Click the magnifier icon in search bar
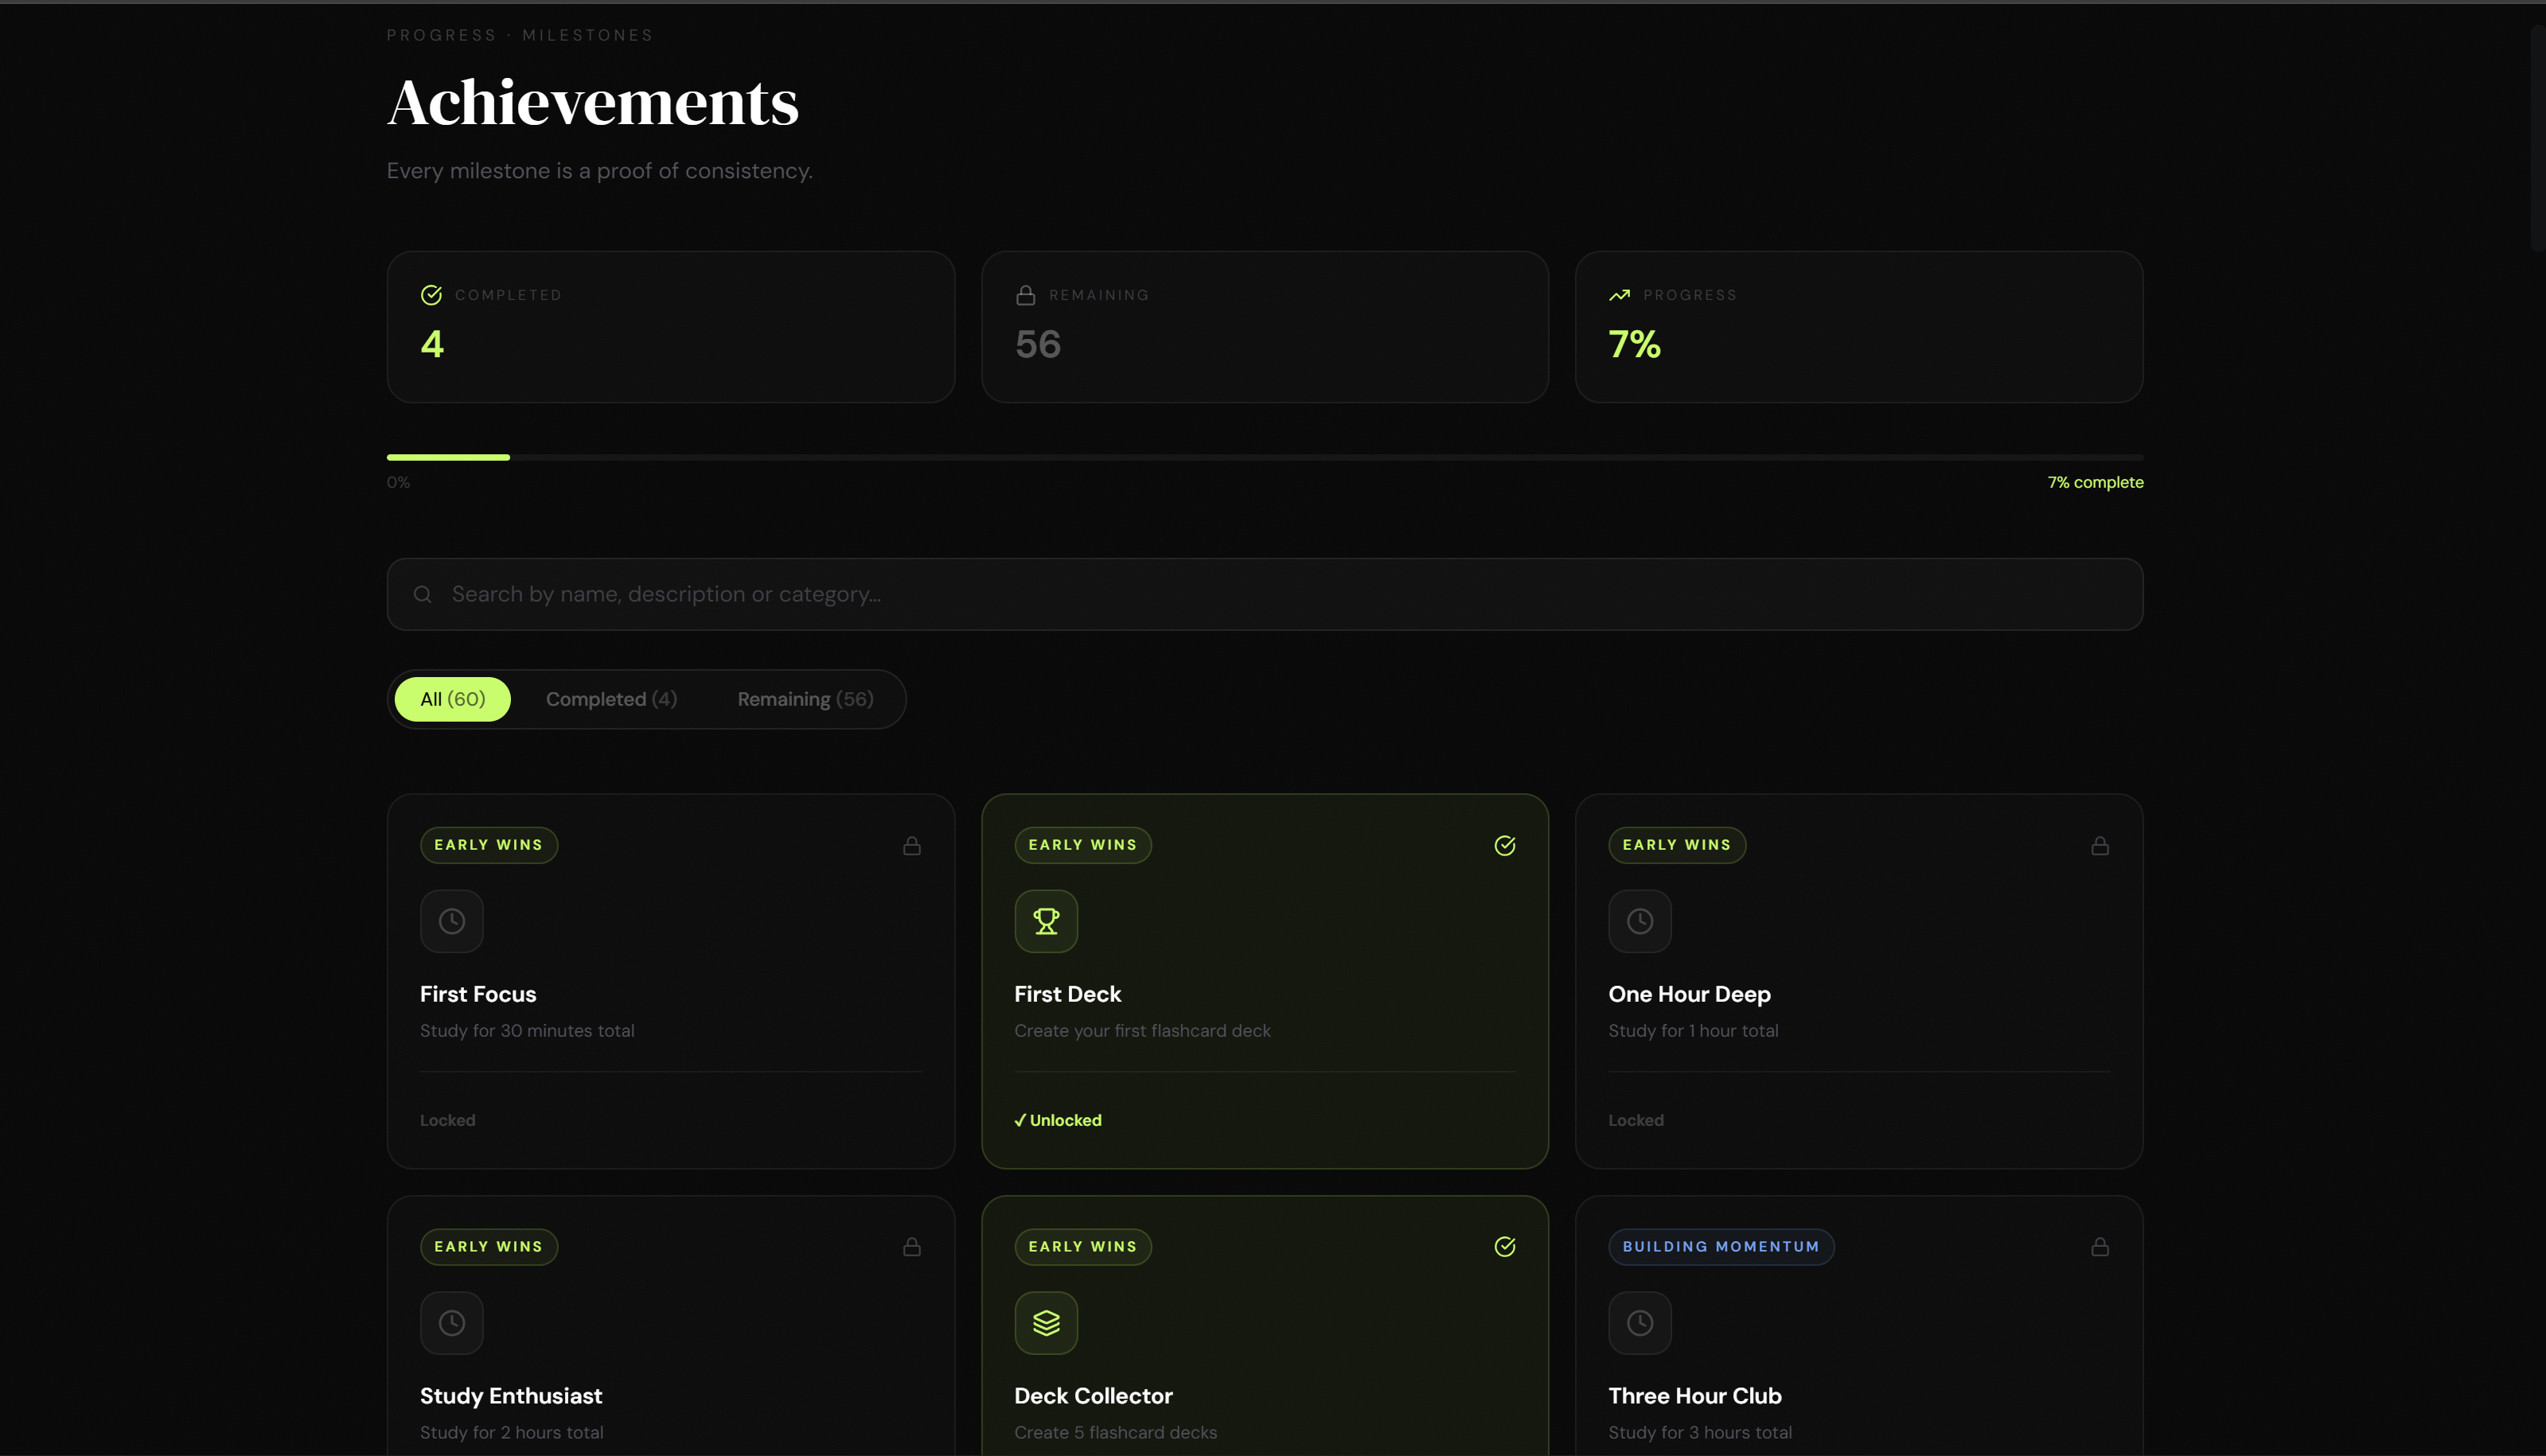 tap(423, 594)
